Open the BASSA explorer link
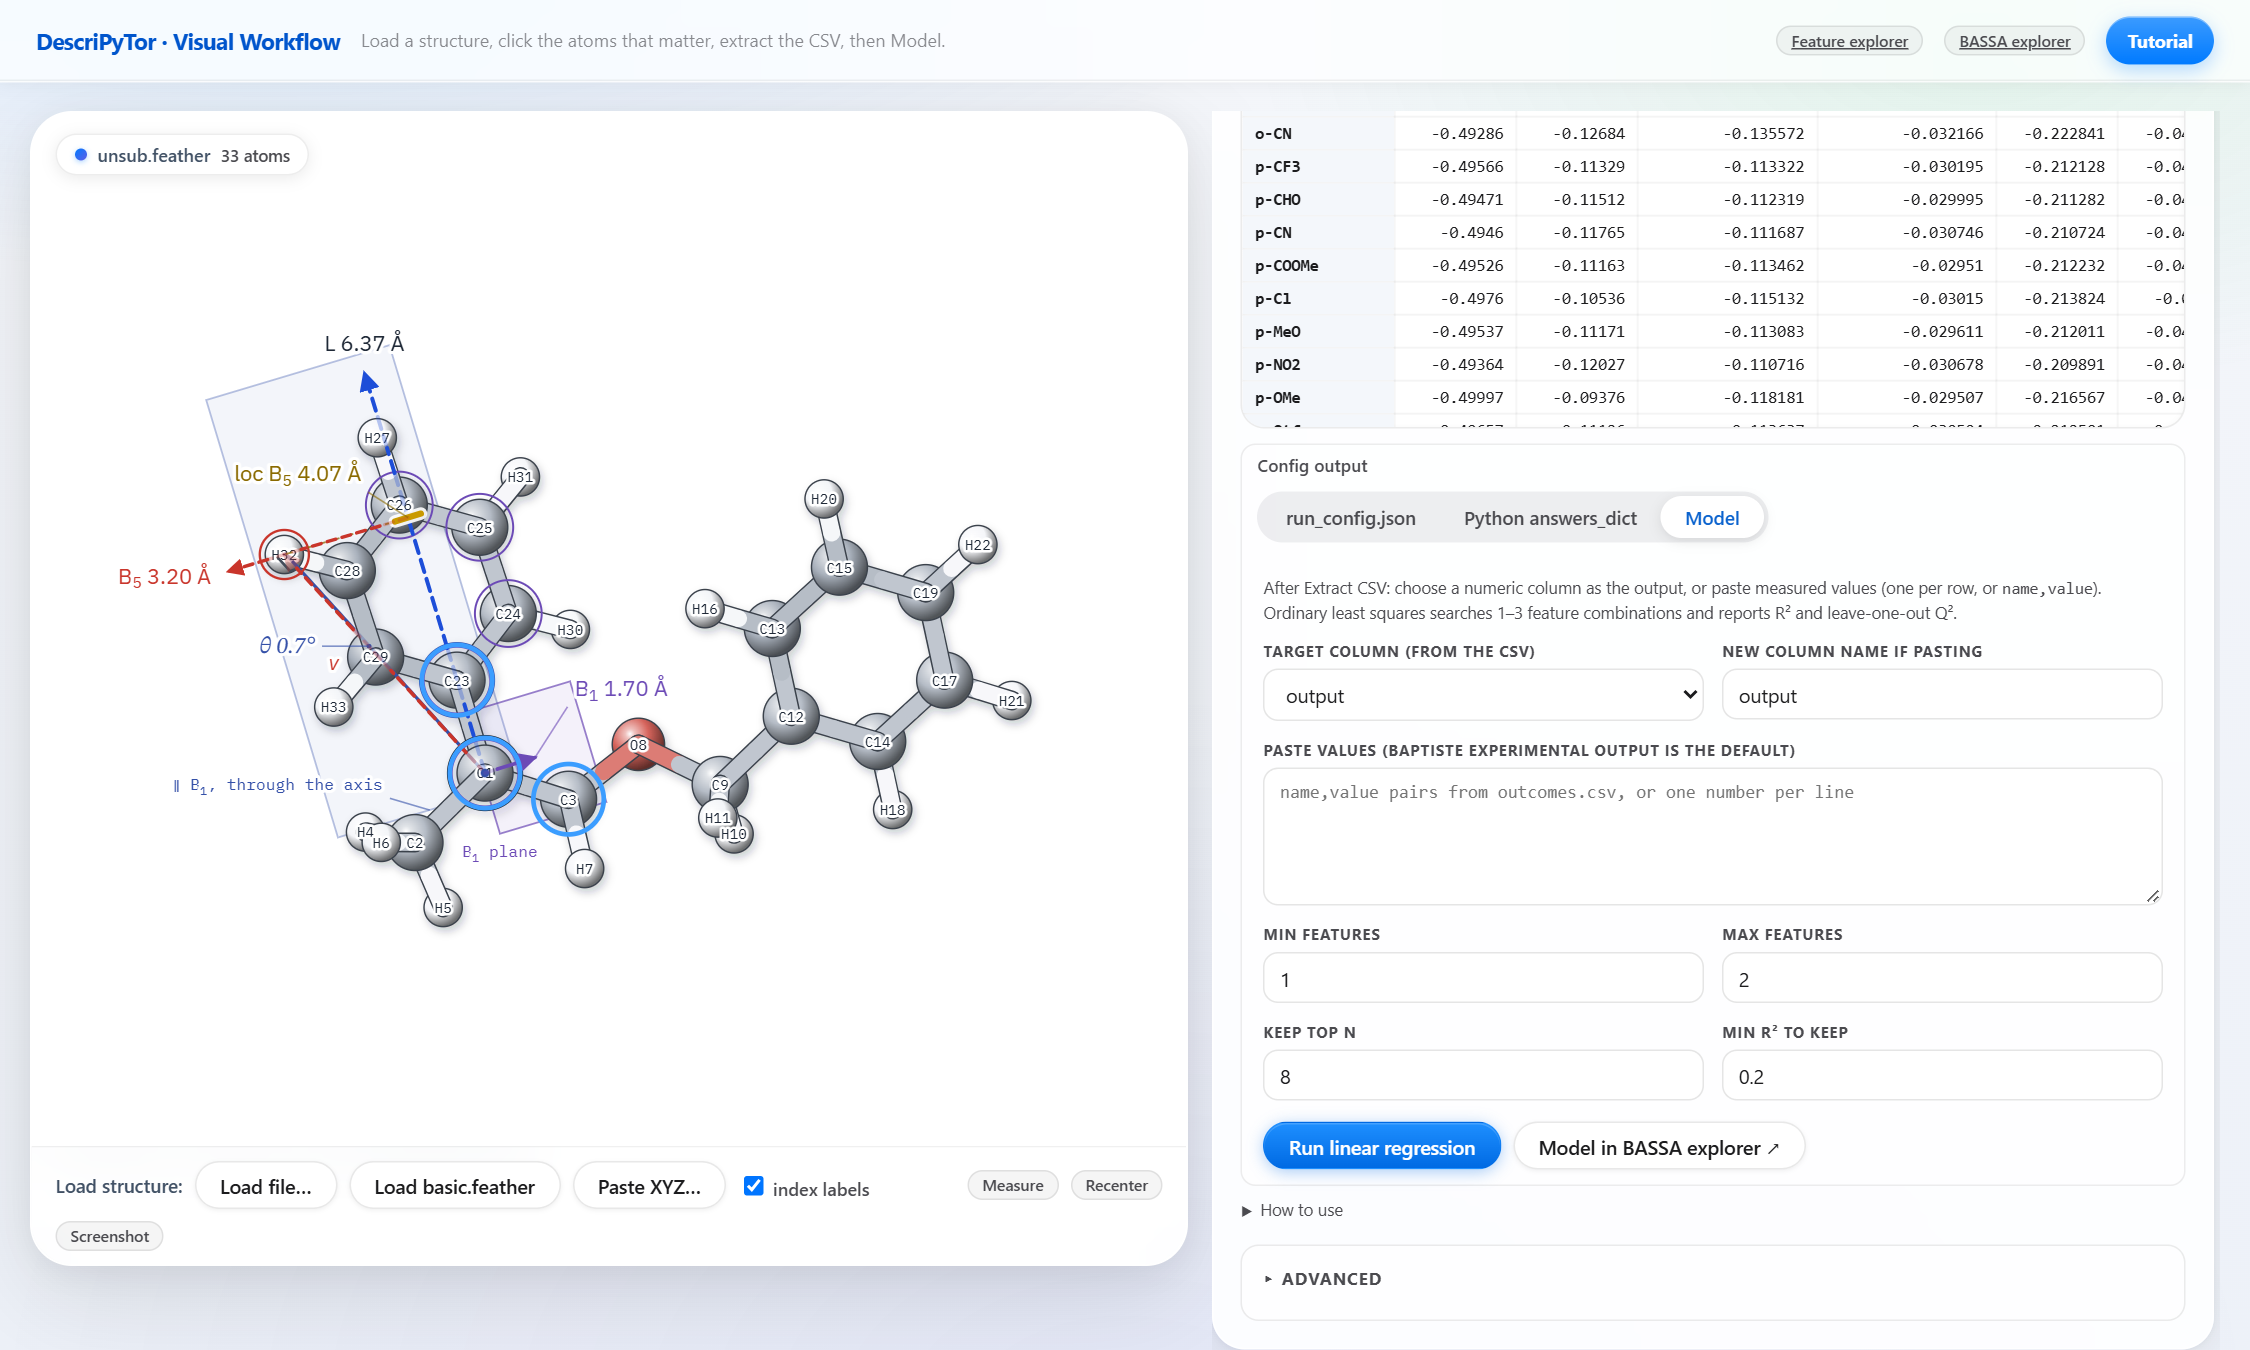The image size is (2250, 1350). 2014,41
